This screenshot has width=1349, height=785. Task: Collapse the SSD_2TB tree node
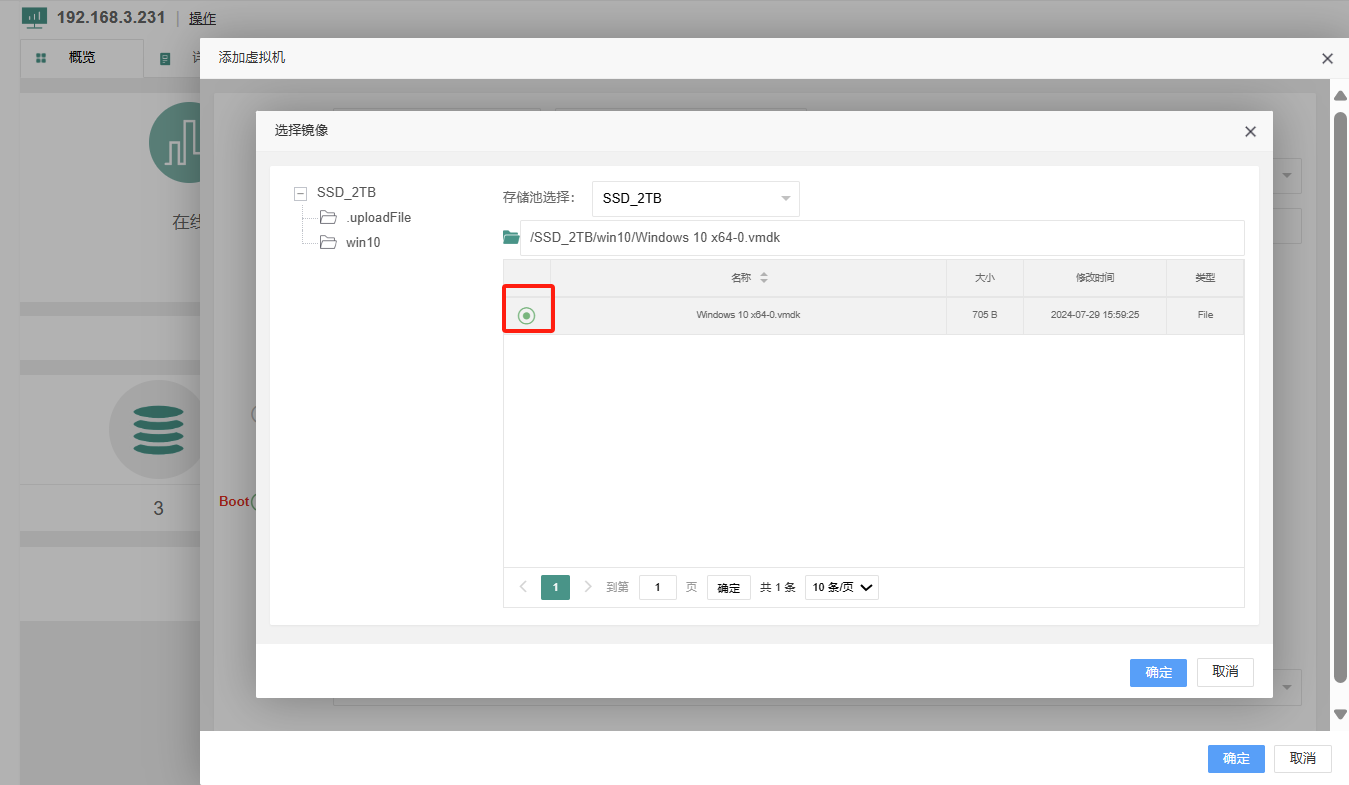[301, 193]
